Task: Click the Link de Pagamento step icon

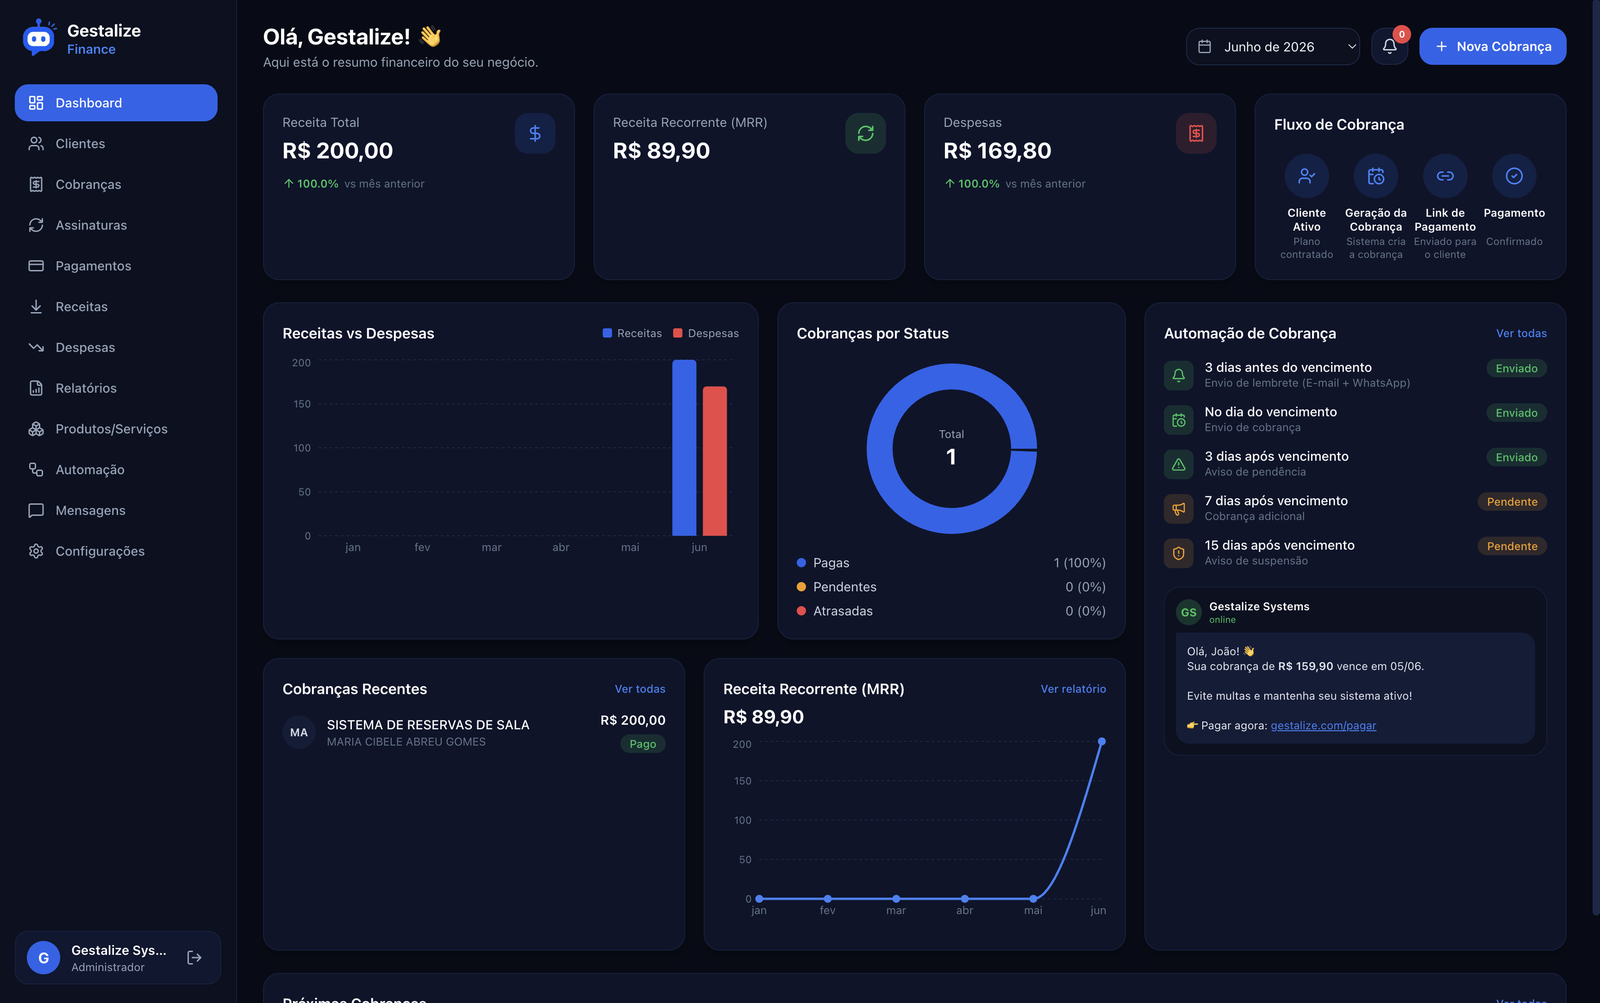Action: coord(1445,176)
